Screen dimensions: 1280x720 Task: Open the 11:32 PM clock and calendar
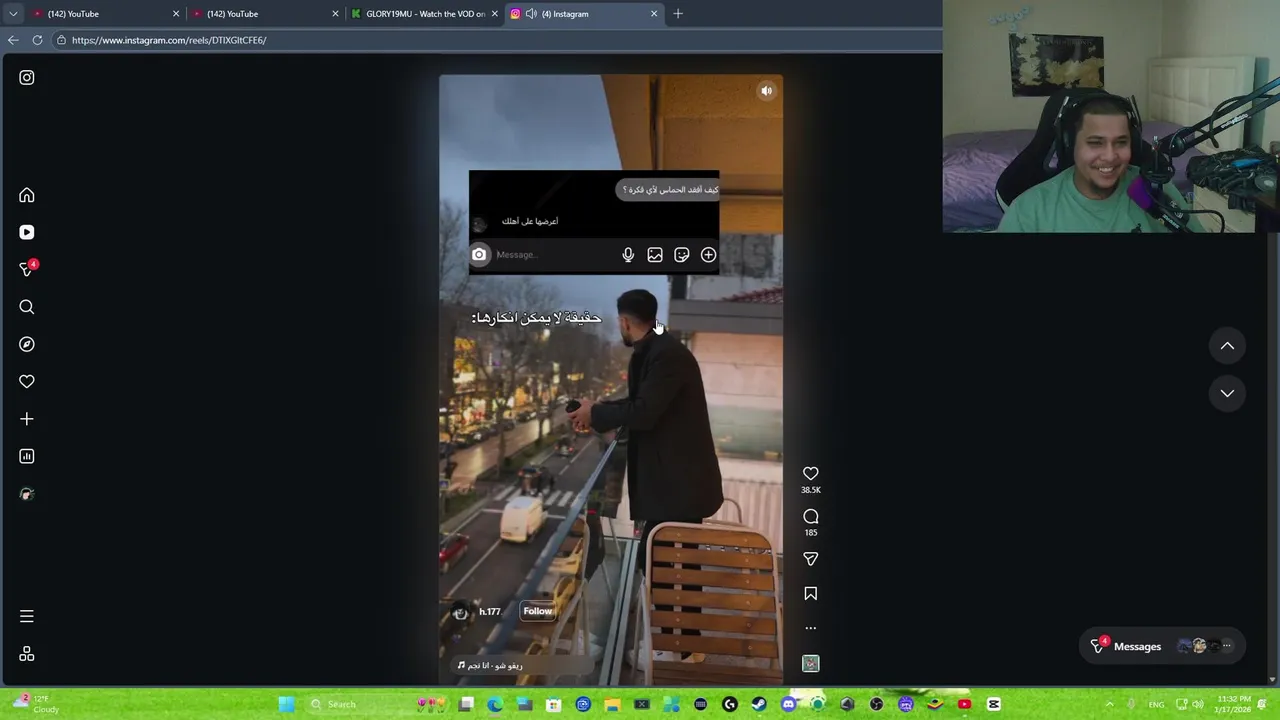pos(1234,704)
